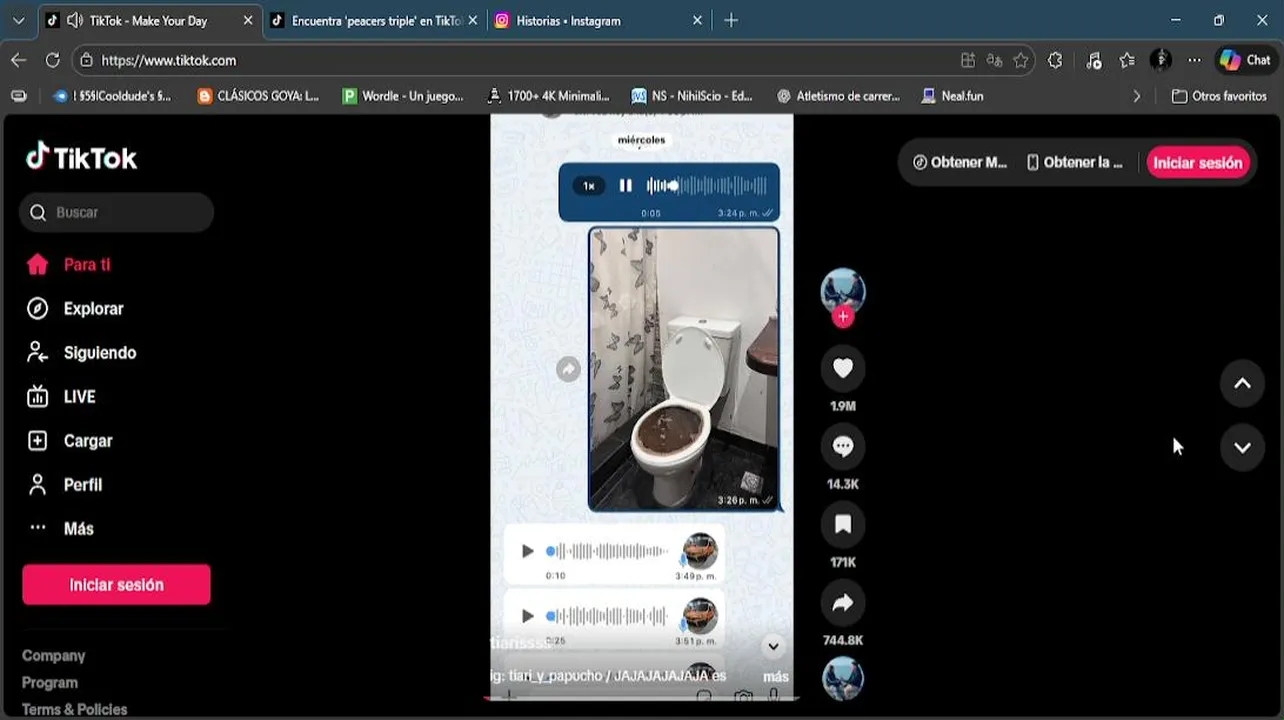Open creator profile avatar
The image size is (1284, 720).
click(843, 290)
